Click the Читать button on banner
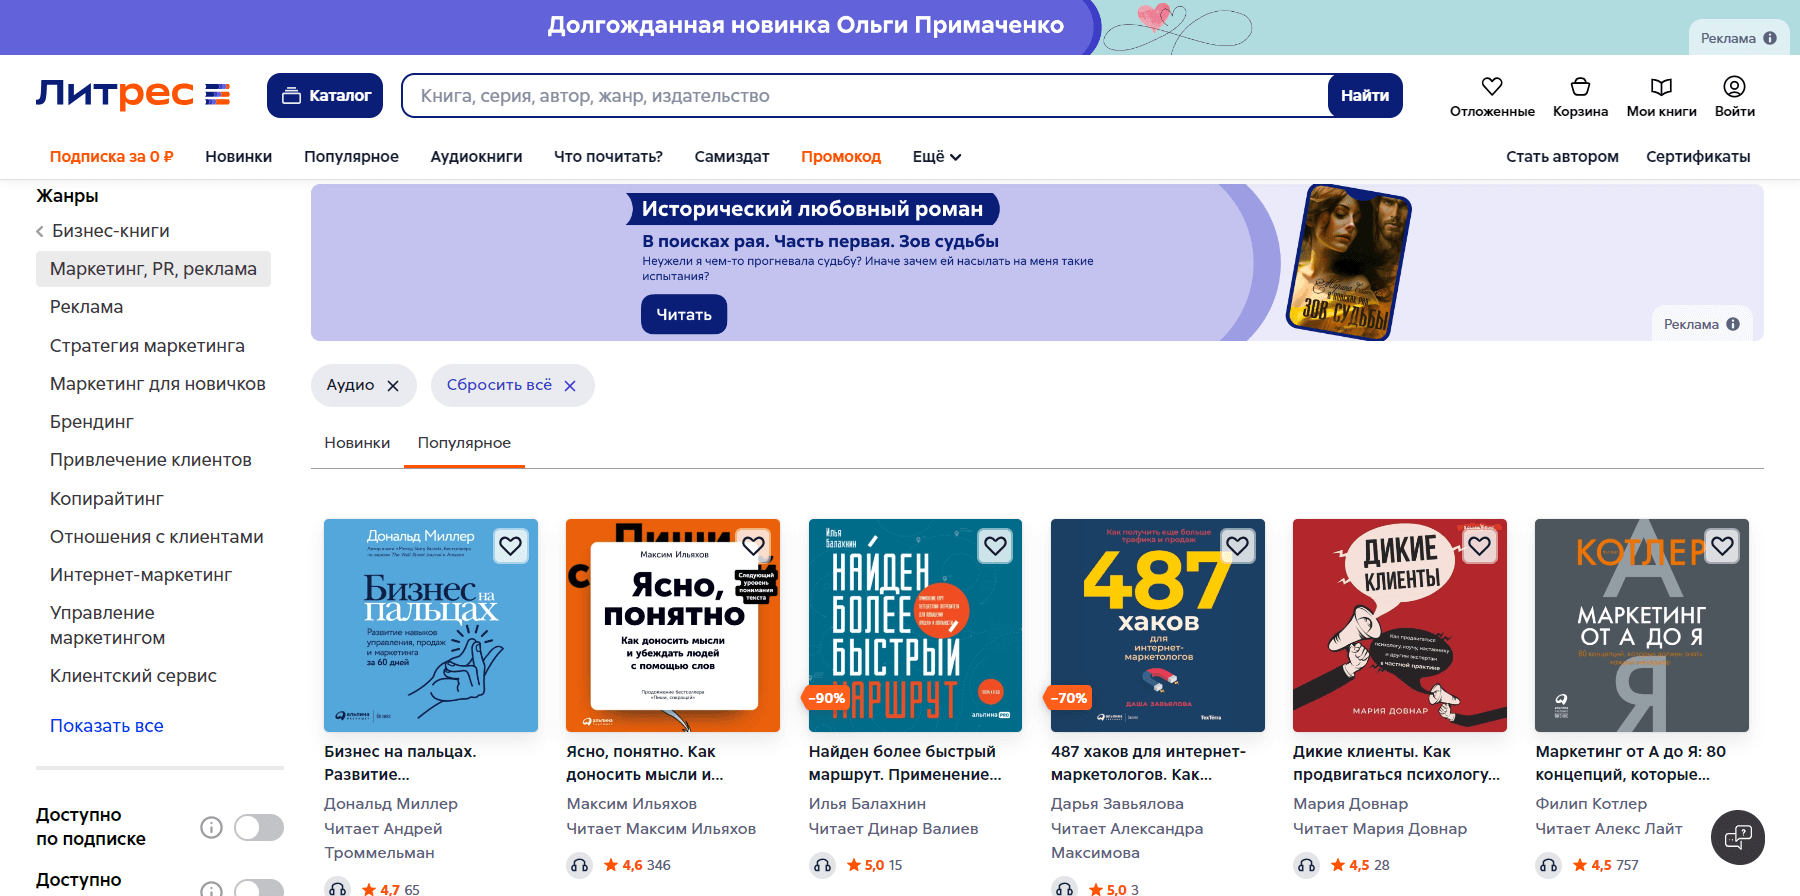The image size is (1800, 896). pos(684,314)
